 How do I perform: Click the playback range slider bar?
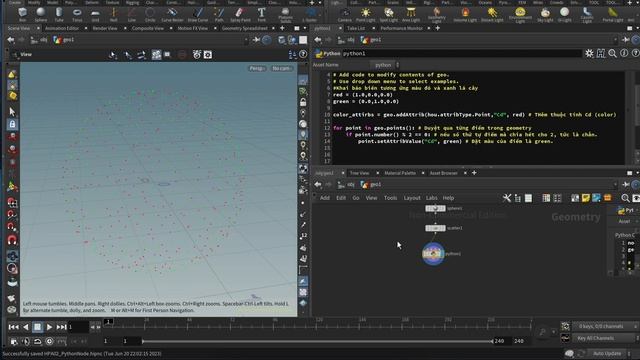pyautogui.click(x=317, y=341)
